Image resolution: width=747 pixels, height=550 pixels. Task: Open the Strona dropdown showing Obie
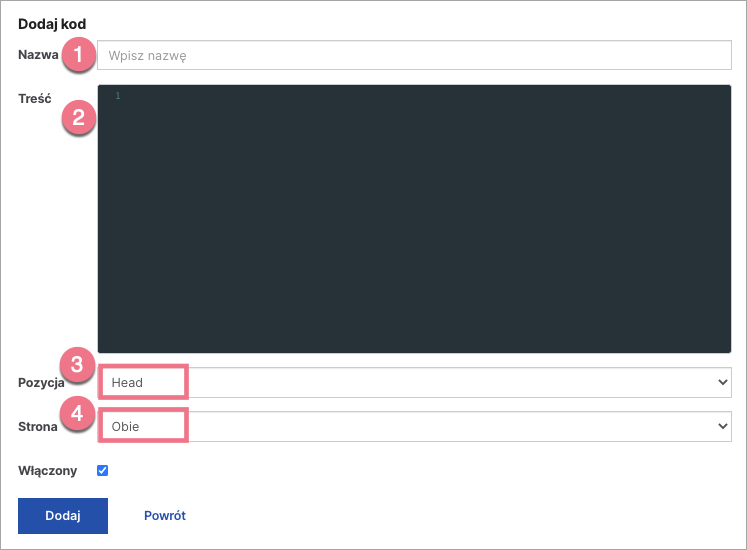click(414, 426)
